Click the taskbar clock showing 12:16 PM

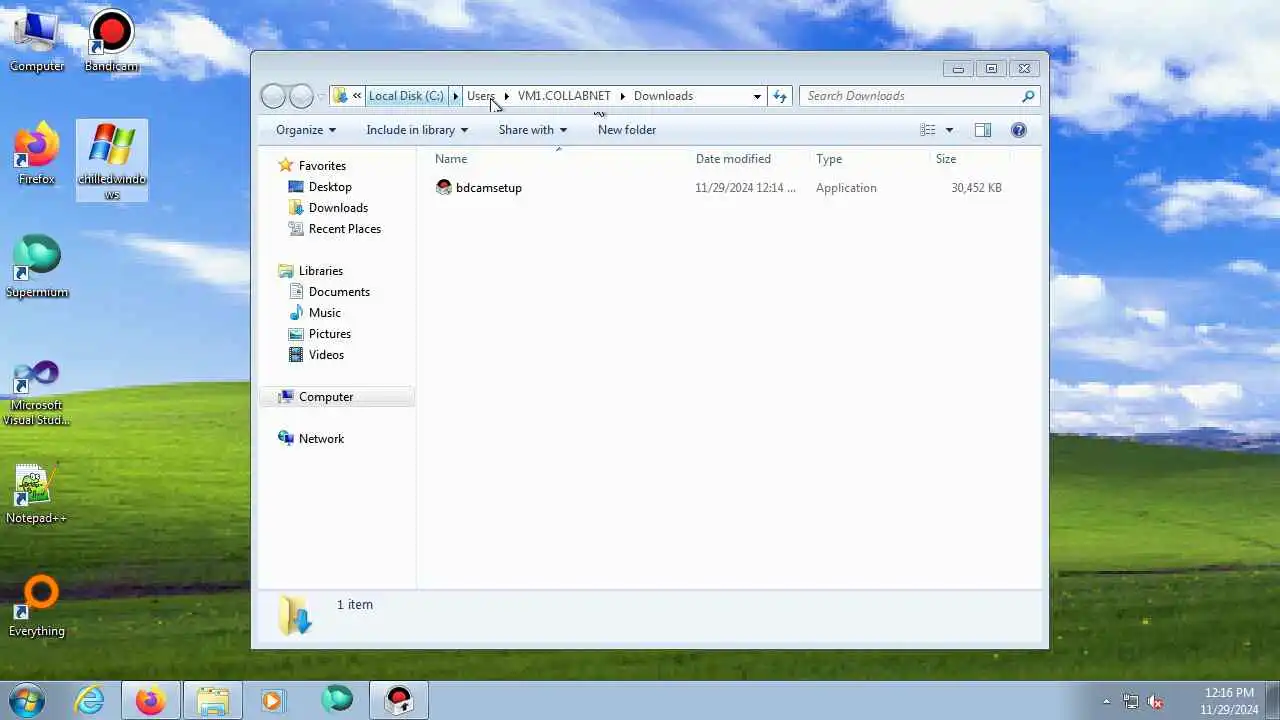1229,701
